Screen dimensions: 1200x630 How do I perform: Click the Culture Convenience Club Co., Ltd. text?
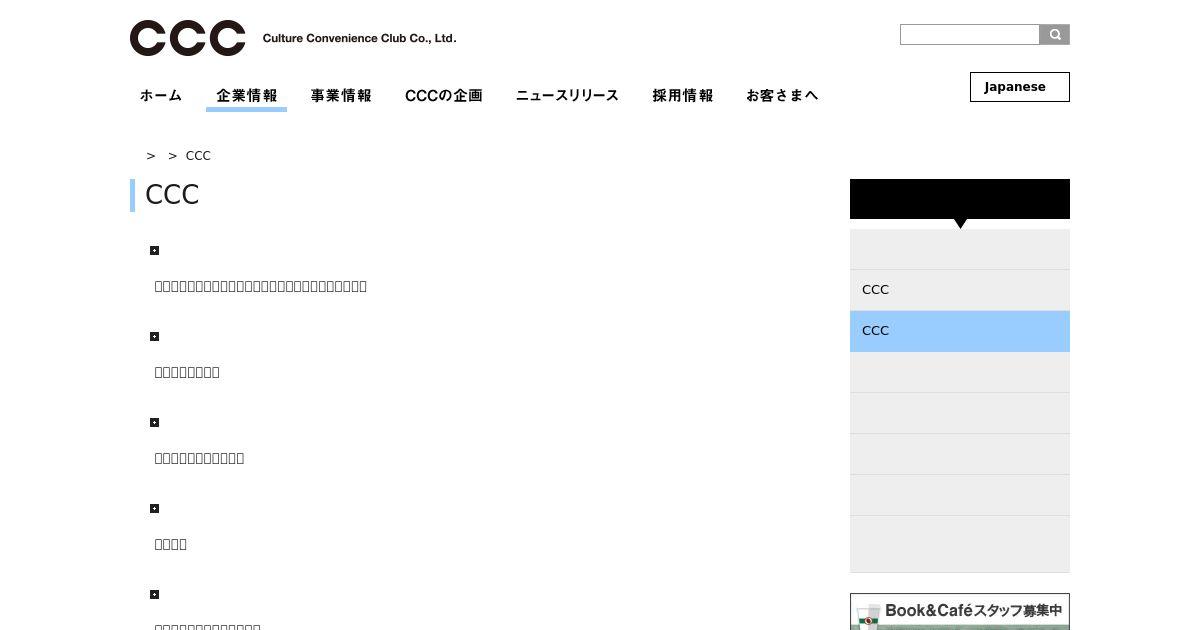pyautogui.click(x=359, y=38)
